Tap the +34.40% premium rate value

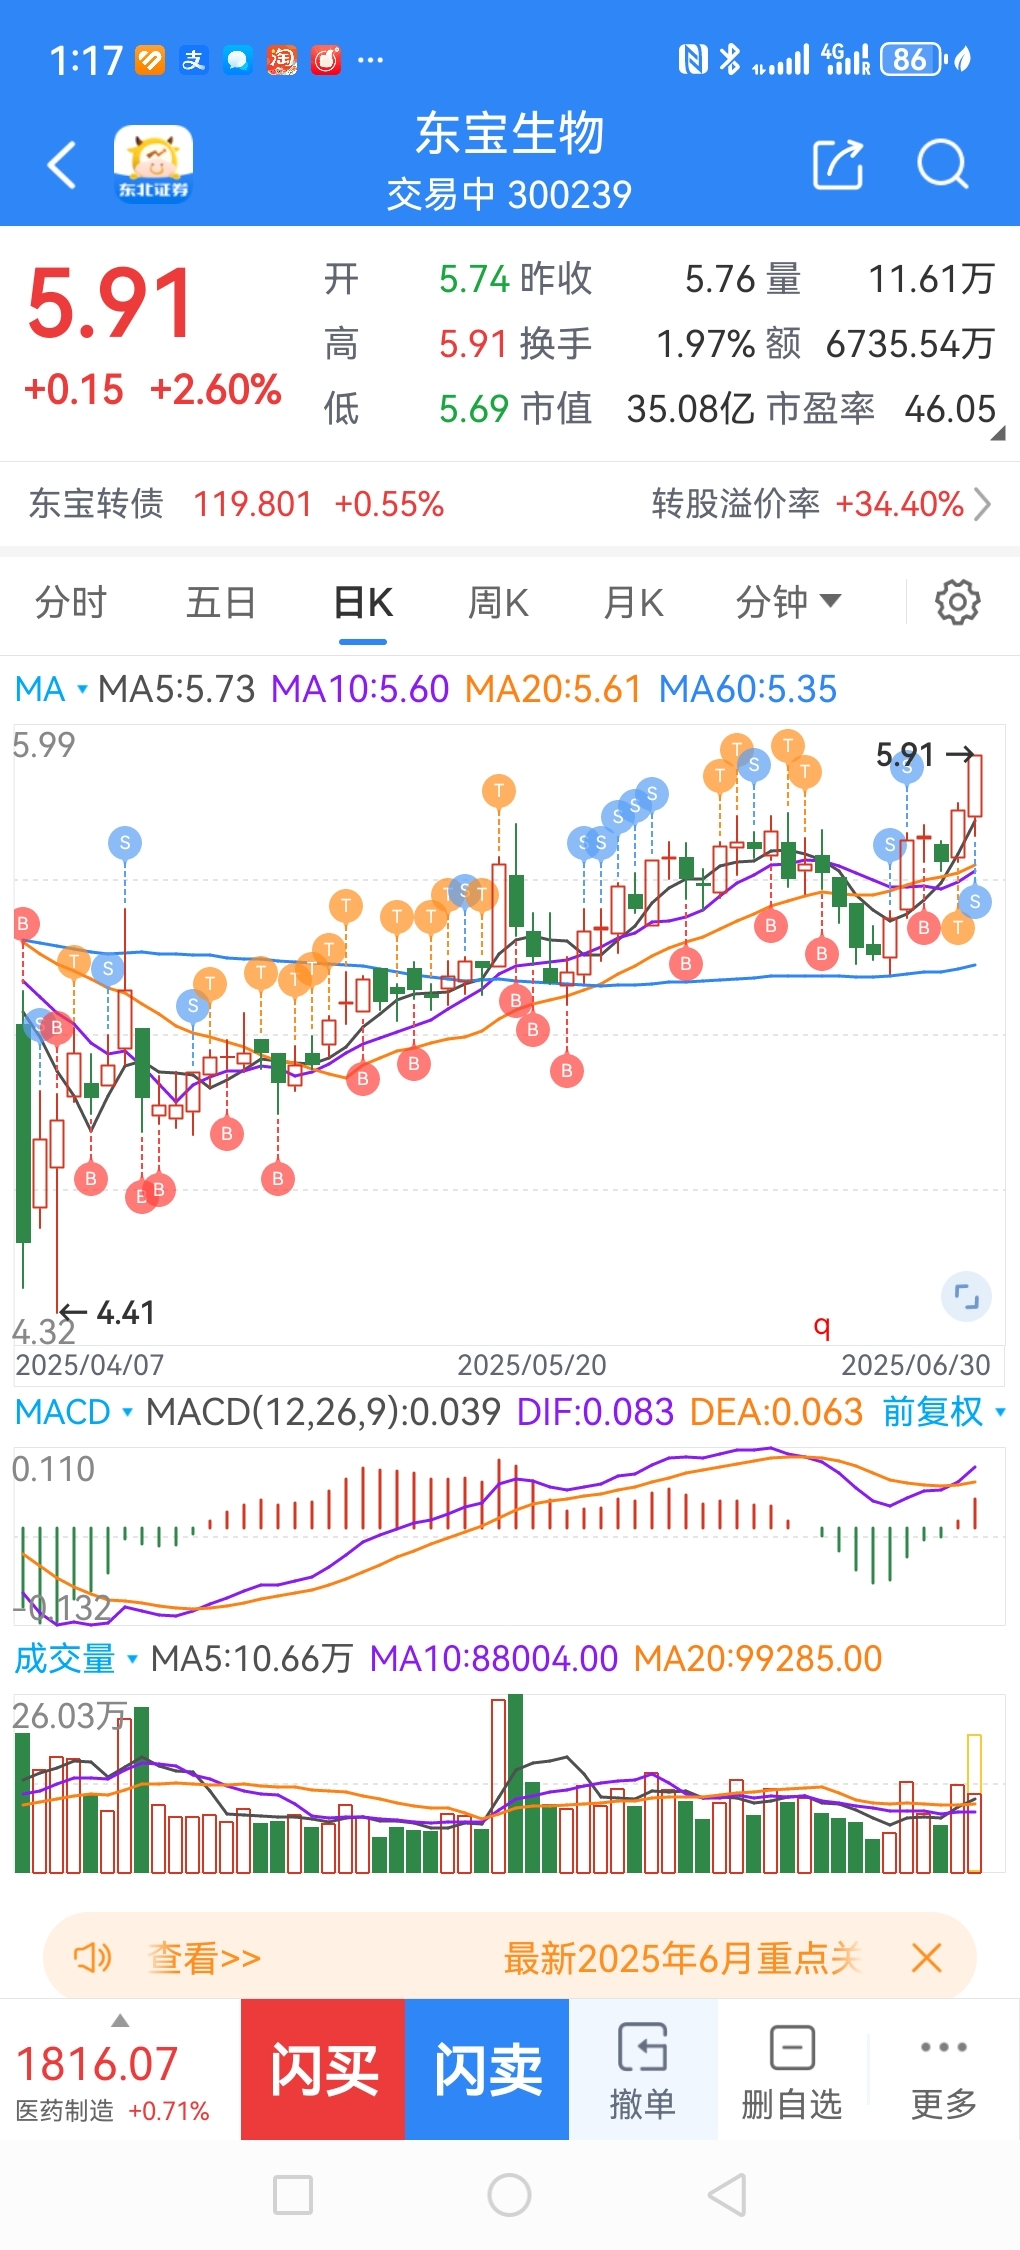(899, 504)
